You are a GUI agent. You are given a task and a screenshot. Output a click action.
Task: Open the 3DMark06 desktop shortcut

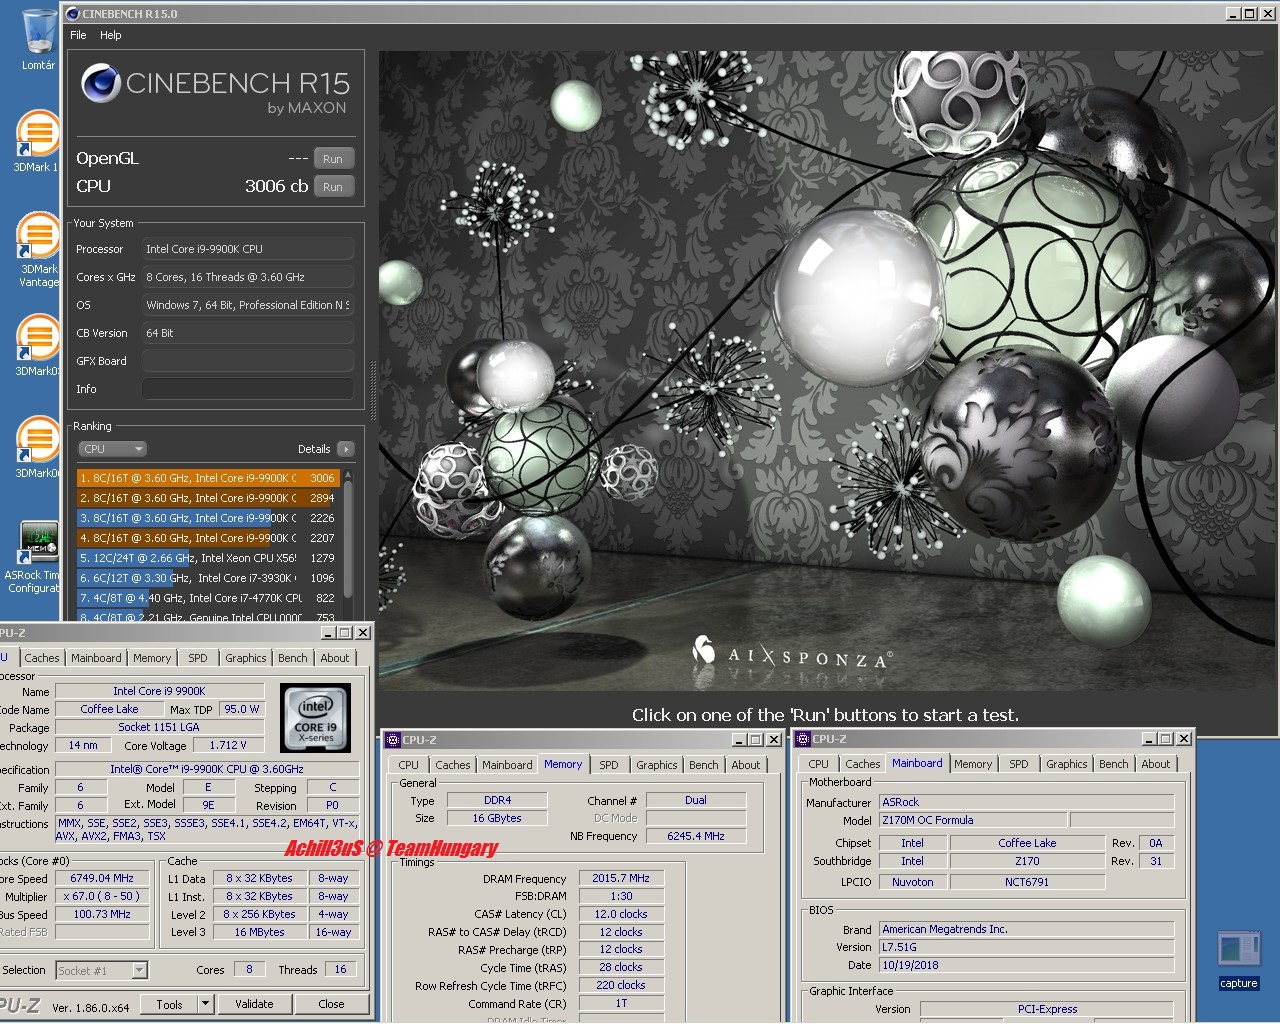(x=38, y=448)
